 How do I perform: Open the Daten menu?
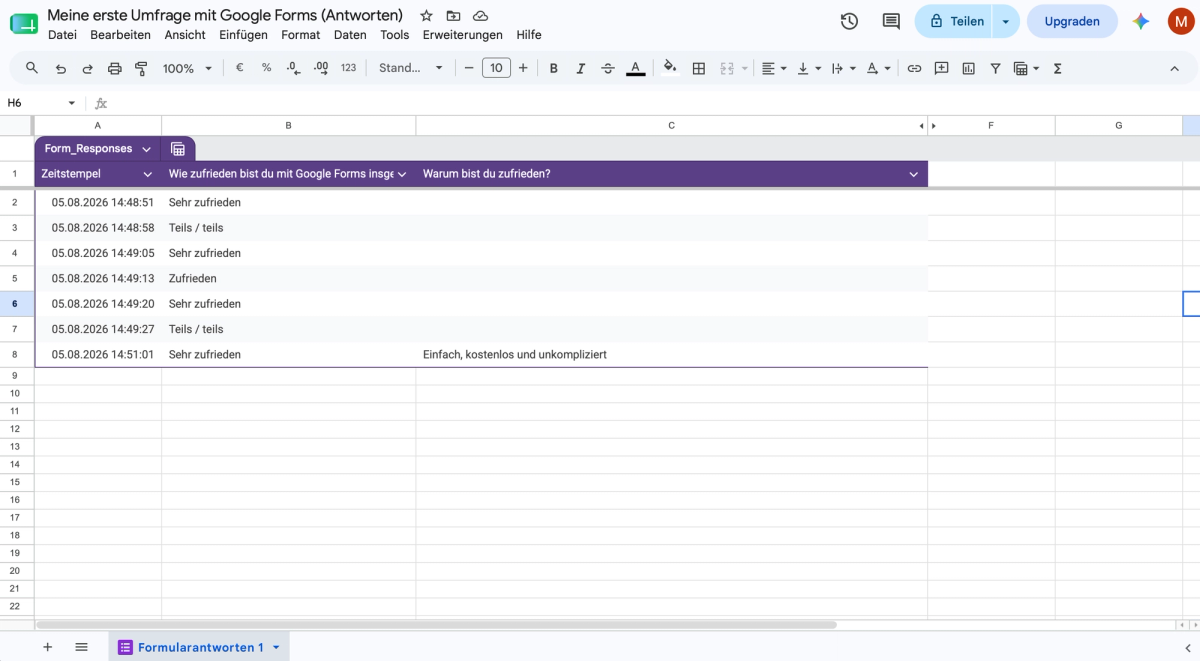[x=350, y=35]
